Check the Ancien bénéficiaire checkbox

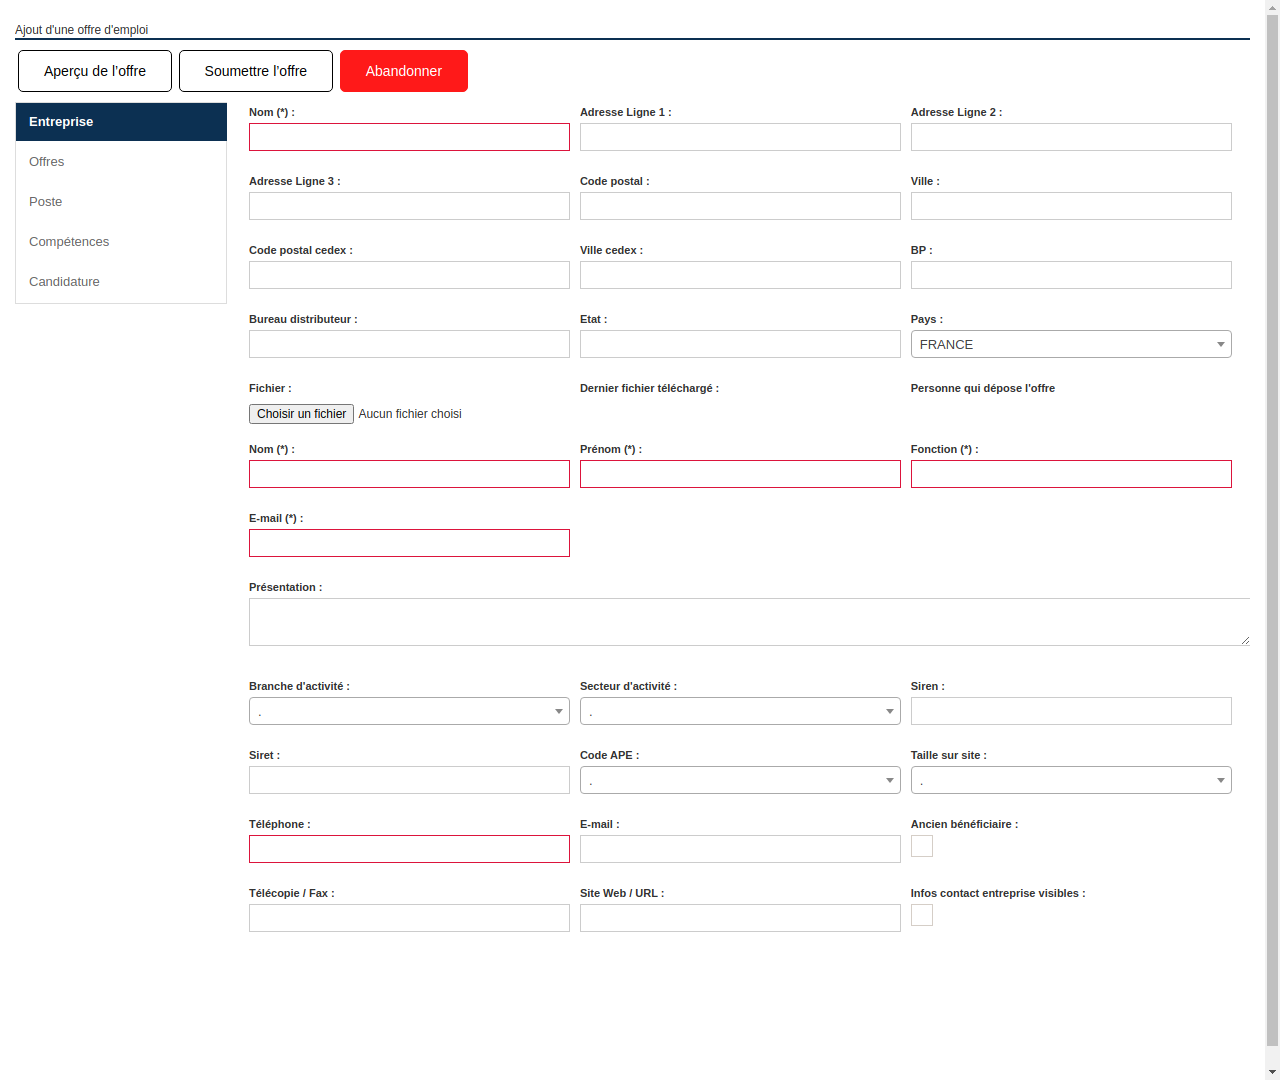point(921,845)
